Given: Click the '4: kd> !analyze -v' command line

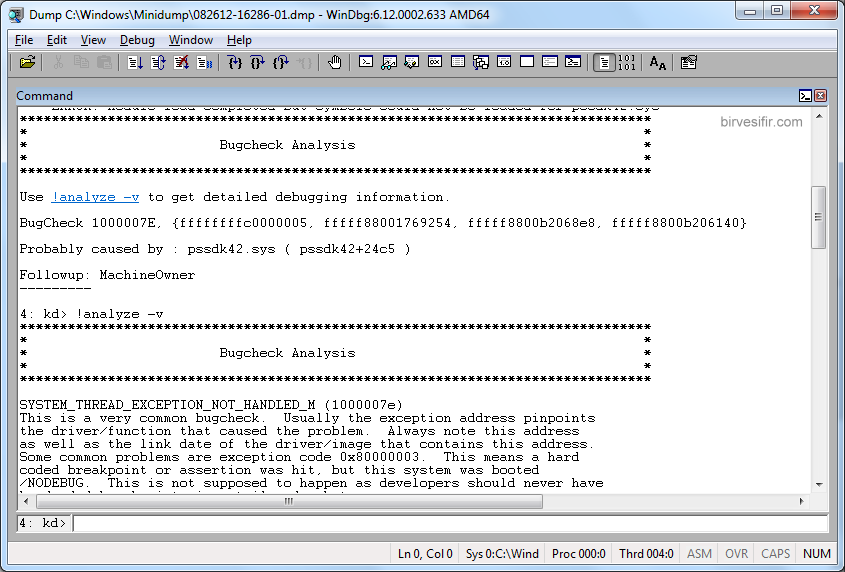Looking at the screenshot, I should 92,314.
